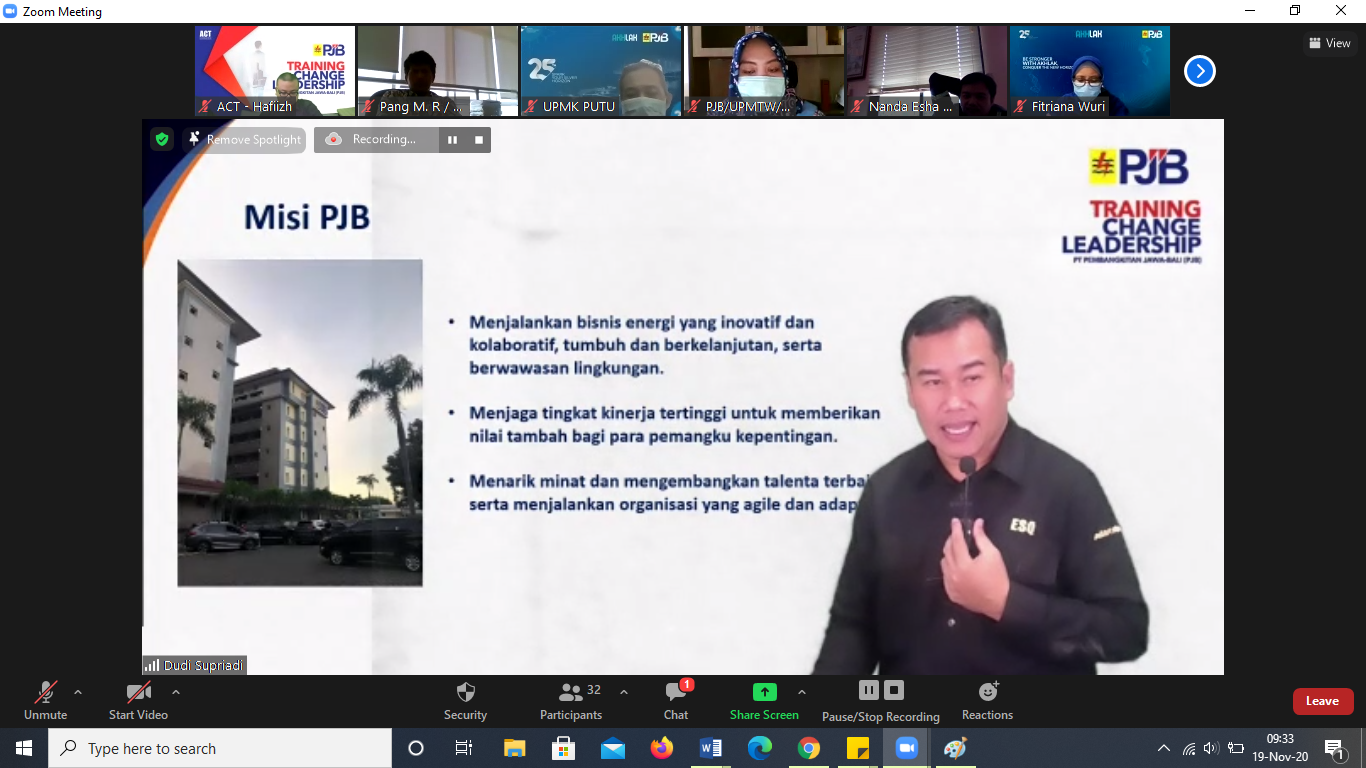Screen dimensions: 1366x768
Task: Leave the meeting
Action: click(1322, 701)
